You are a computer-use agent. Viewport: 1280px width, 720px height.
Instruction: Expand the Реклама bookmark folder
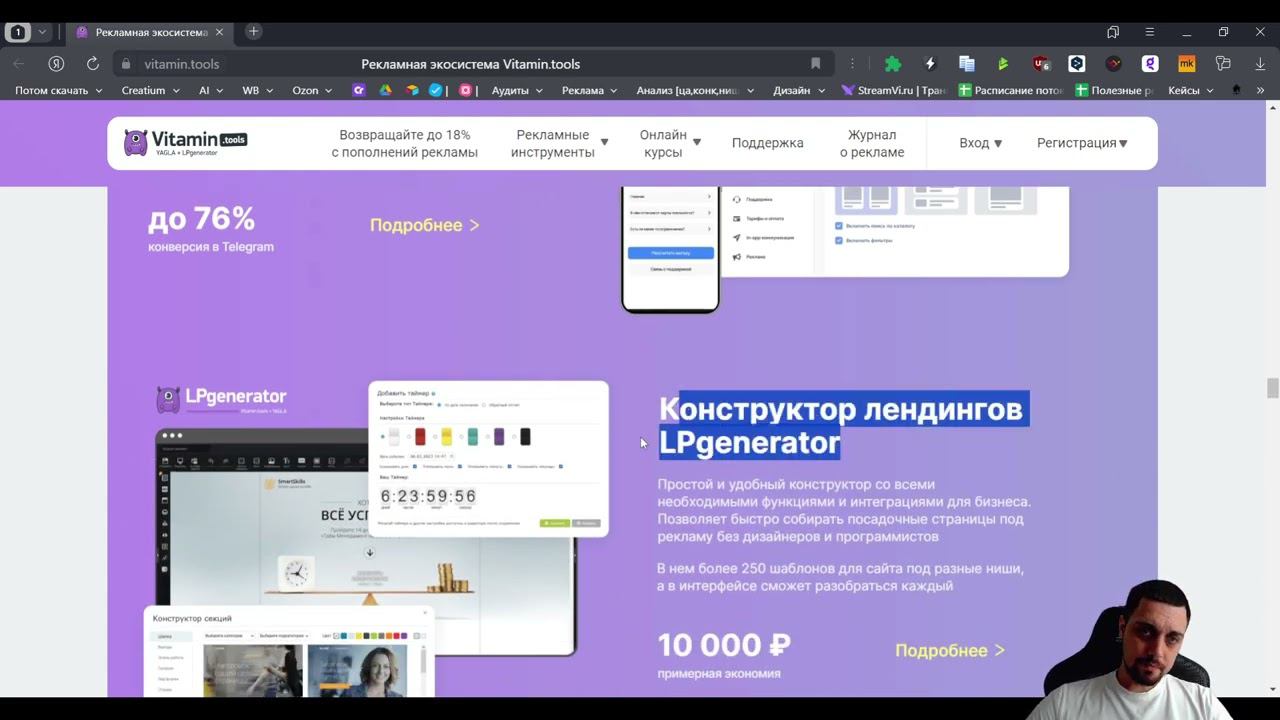(x=591, y=90)
